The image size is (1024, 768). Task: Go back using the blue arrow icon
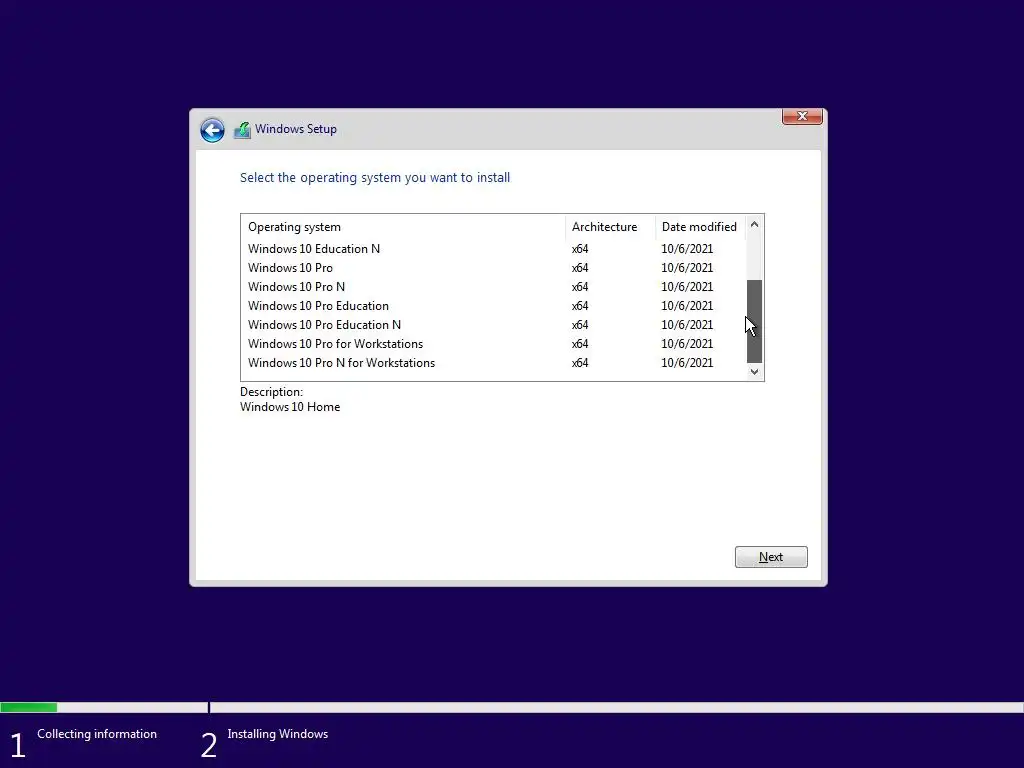click(212, 130)
